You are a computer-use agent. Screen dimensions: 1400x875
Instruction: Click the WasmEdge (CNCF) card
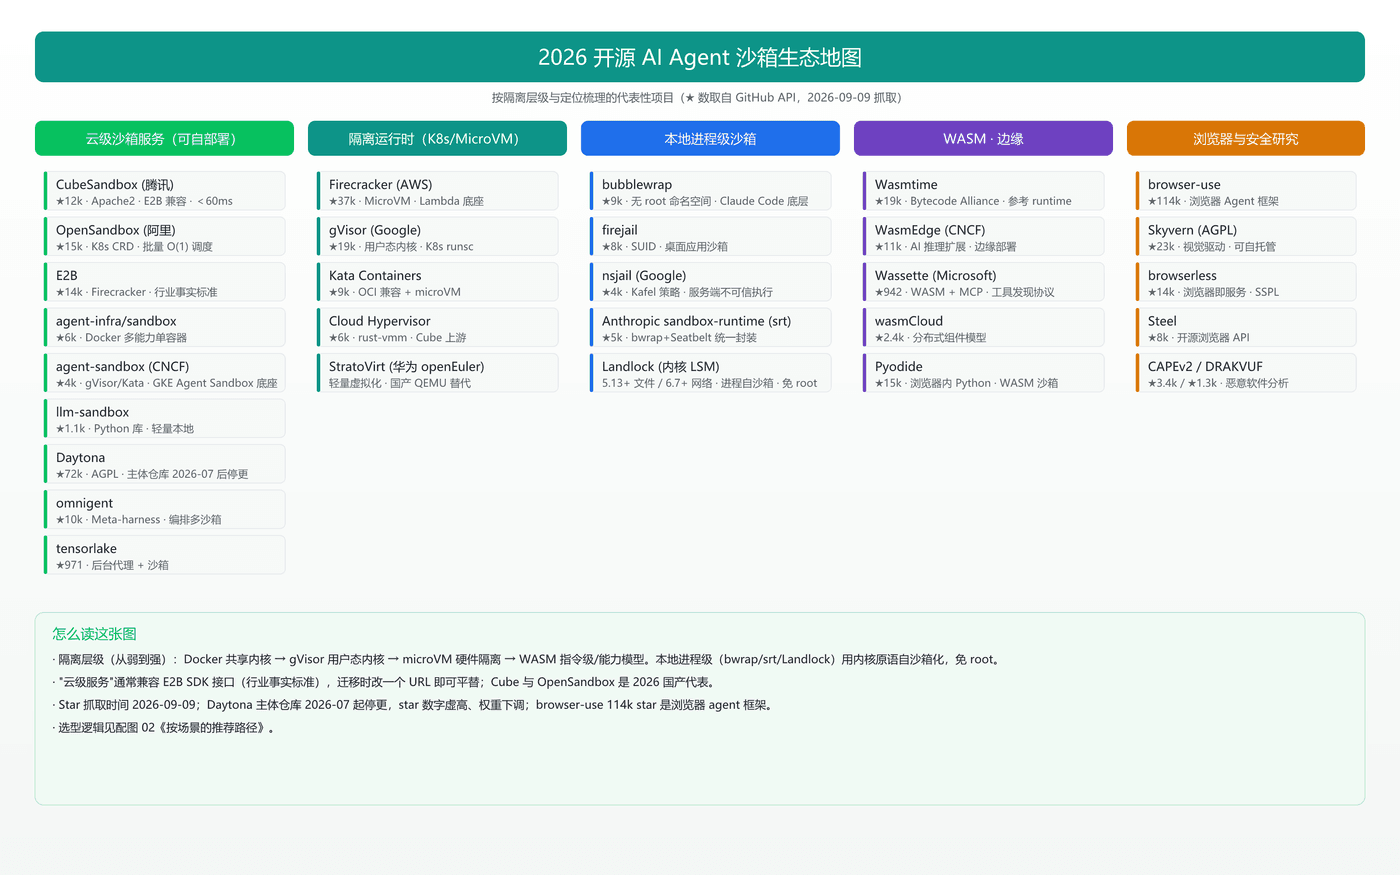[x=983, y=237]
